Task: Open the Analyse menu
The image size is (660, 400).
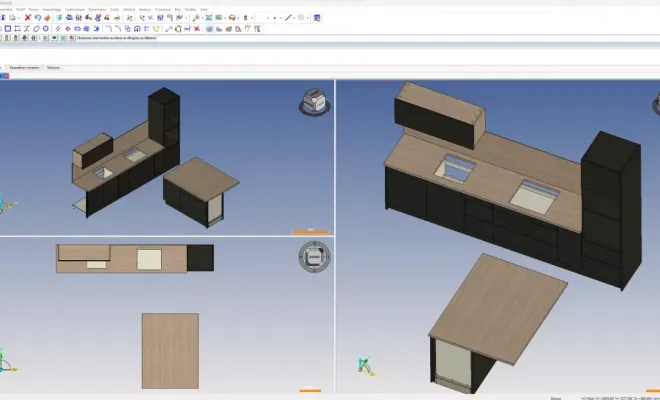Action: pyautogui.click(x=144, y=9)
